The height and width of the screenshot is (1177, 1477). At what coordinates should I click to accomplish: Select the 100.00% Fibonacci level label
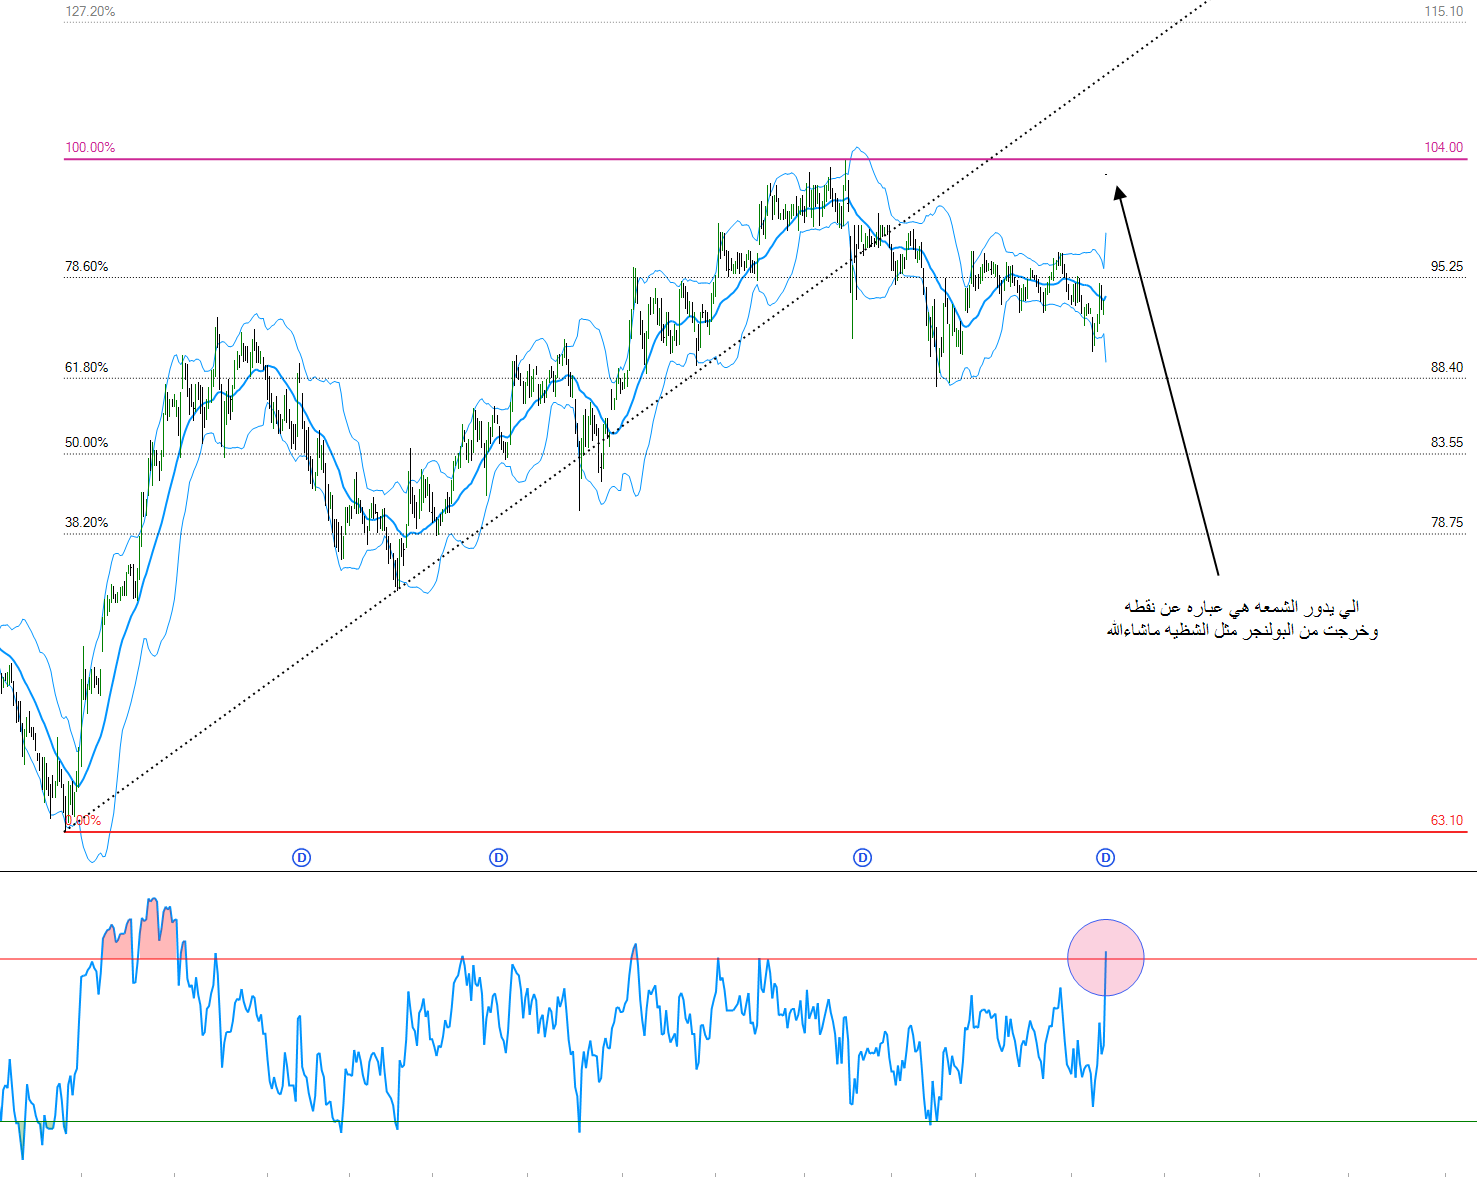point(90,147)
